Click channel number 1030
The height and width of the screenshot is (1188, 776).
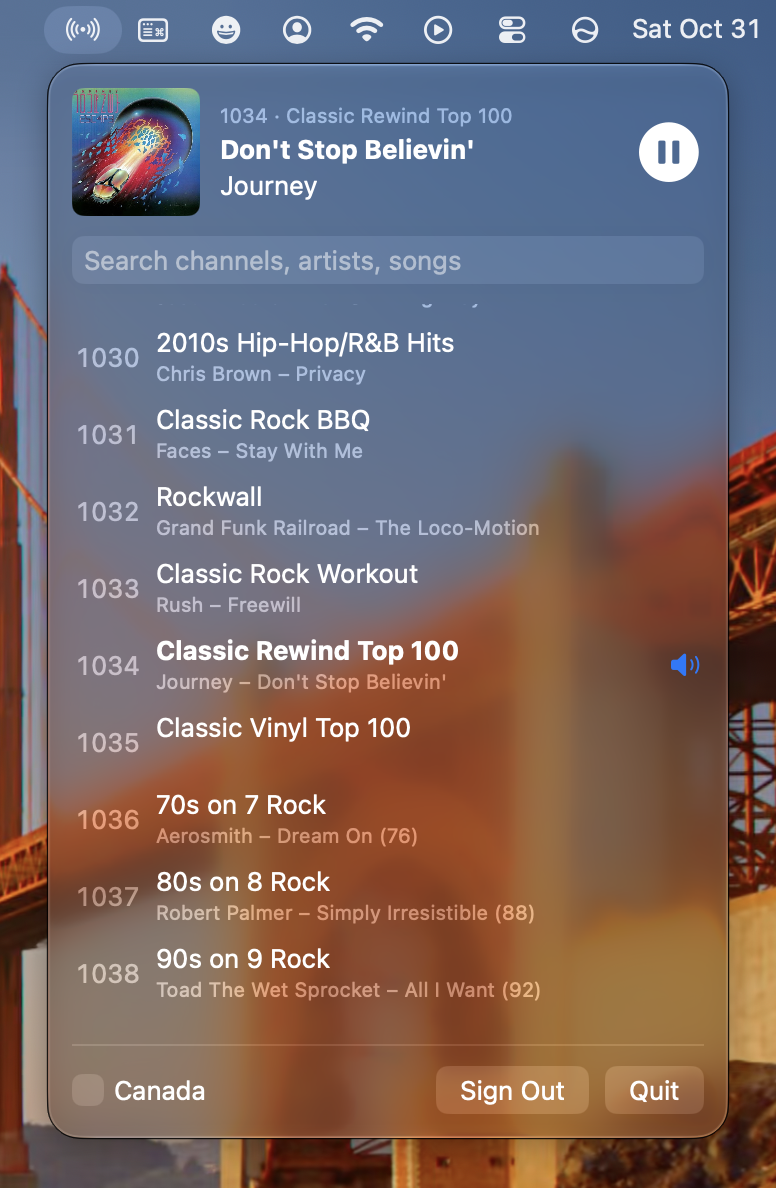pos(108,358)
